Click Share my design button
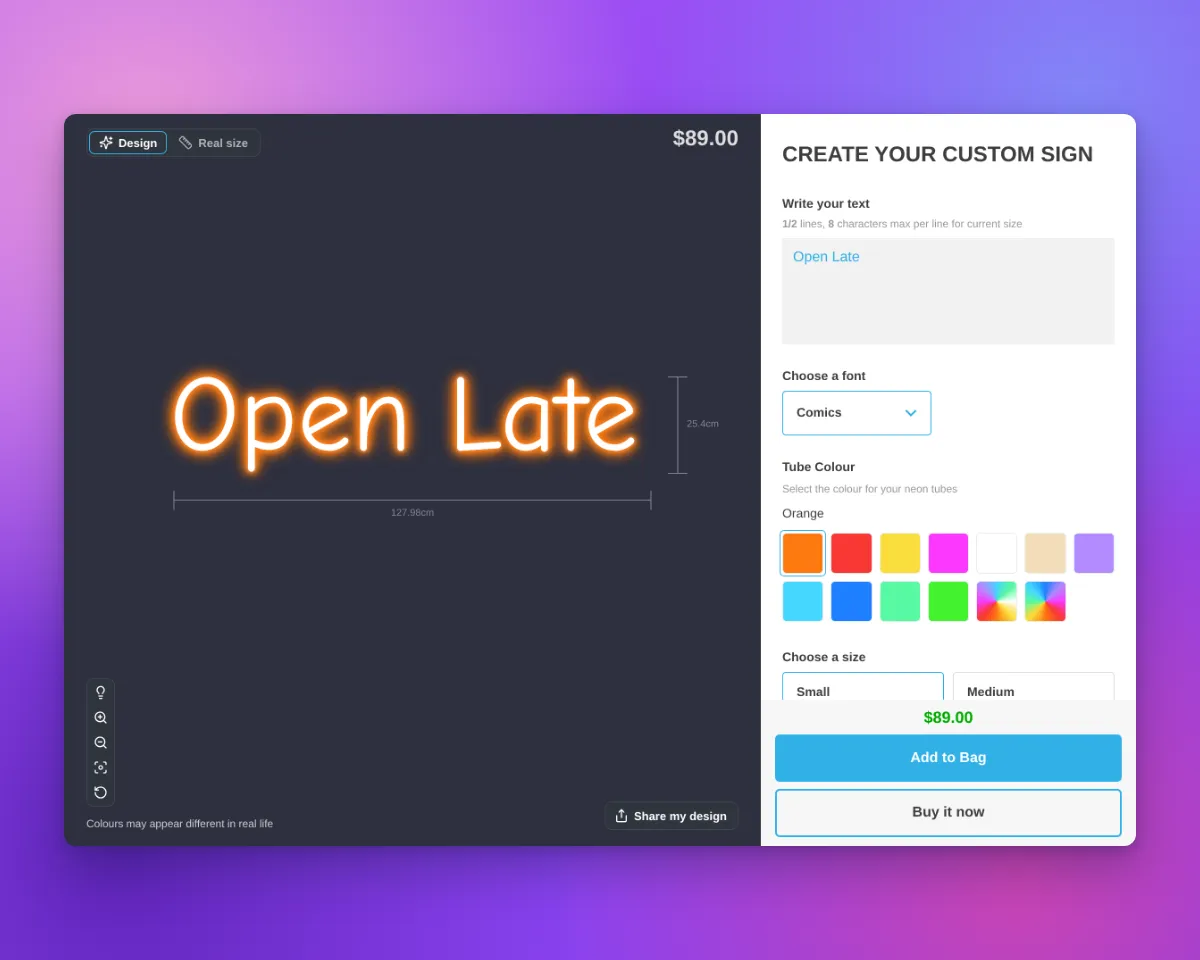The image size is (1200, 960). 671,816
